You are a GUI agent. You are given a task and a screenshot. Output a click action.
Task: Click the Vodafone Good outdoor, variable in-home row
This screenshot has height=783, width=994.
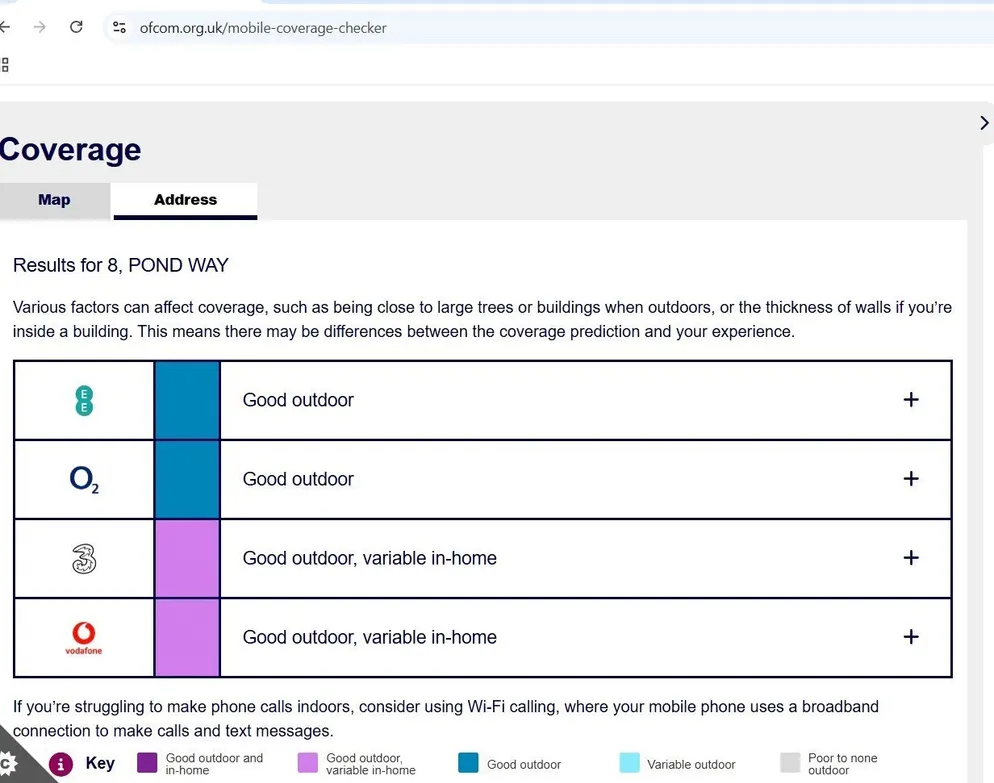point(483,638)
